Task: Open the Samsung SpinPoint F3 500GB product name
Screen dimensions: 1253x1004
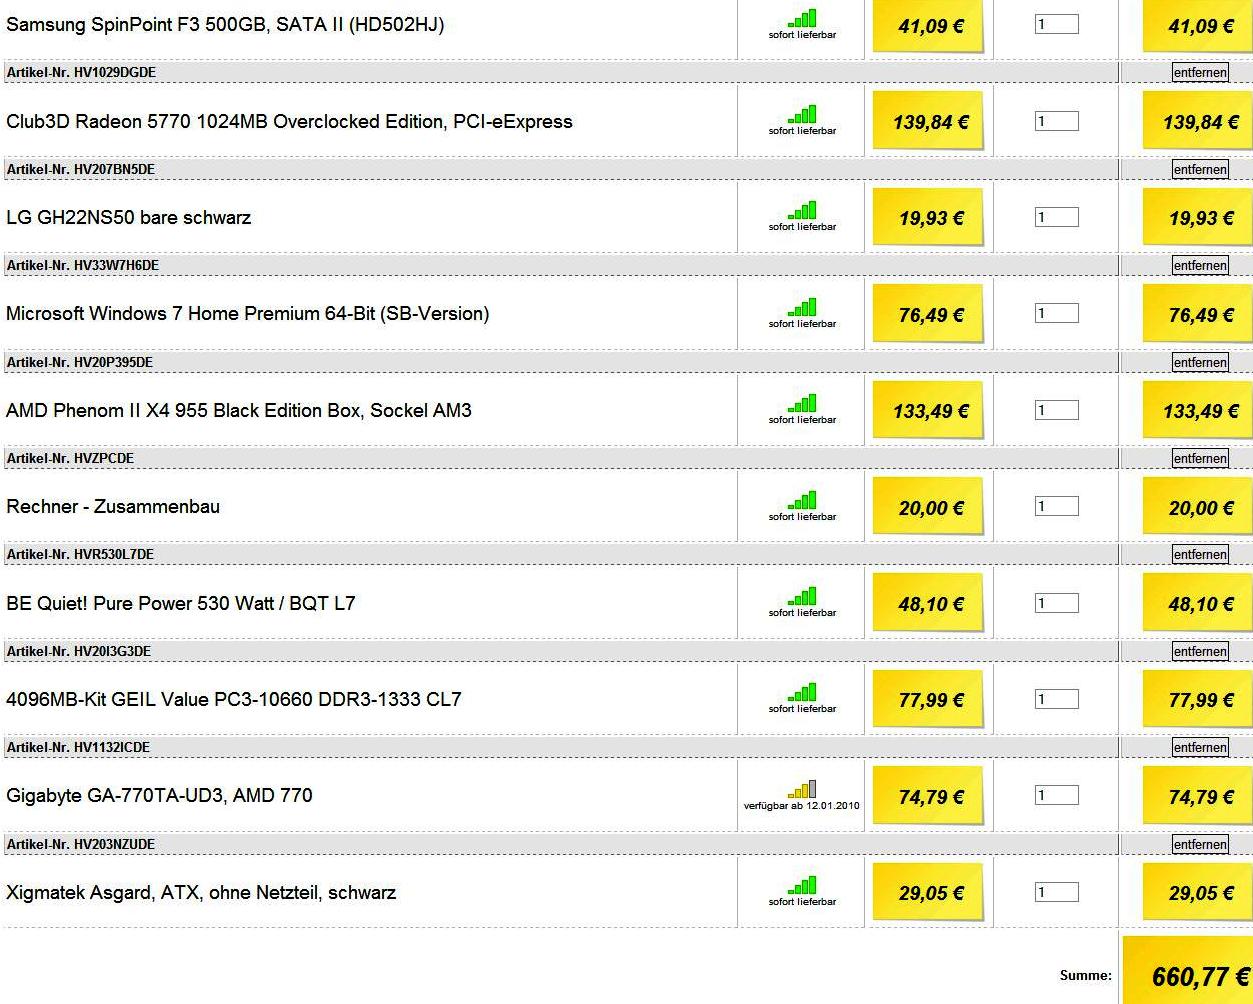Action: [x=225, y=25]
